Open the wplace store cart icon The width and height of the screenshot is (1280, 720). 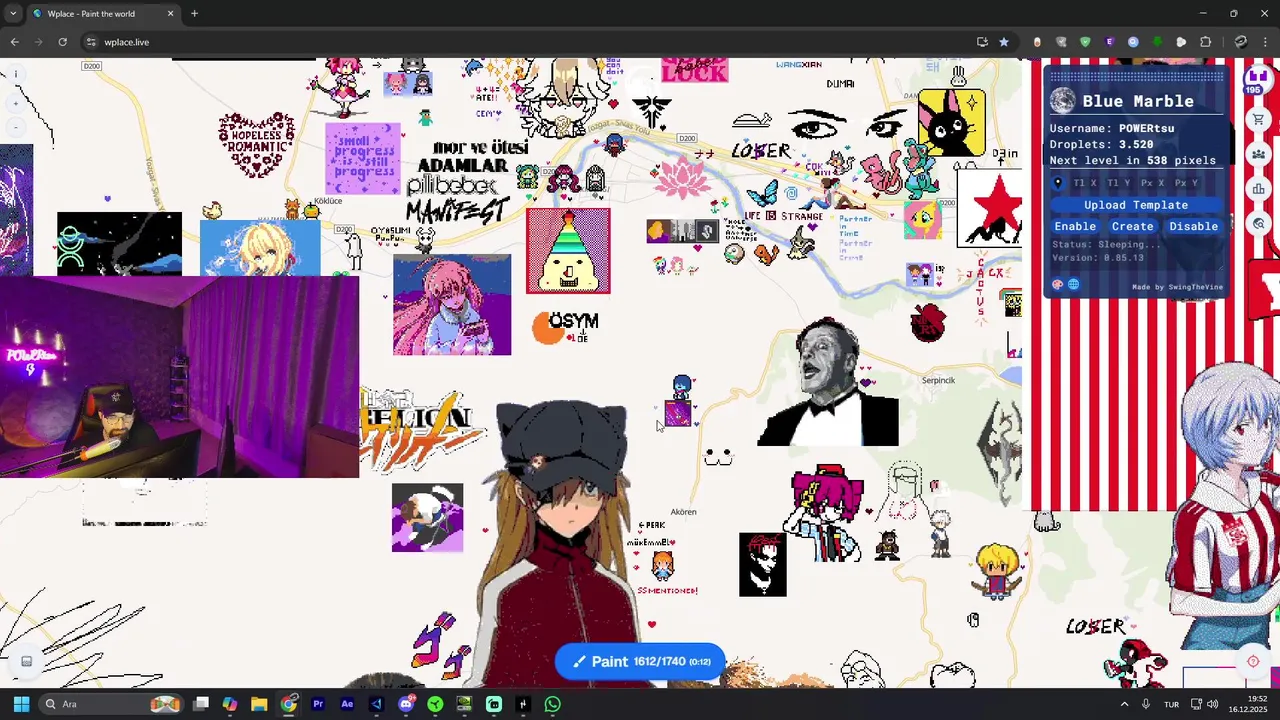coord(1258,120)
